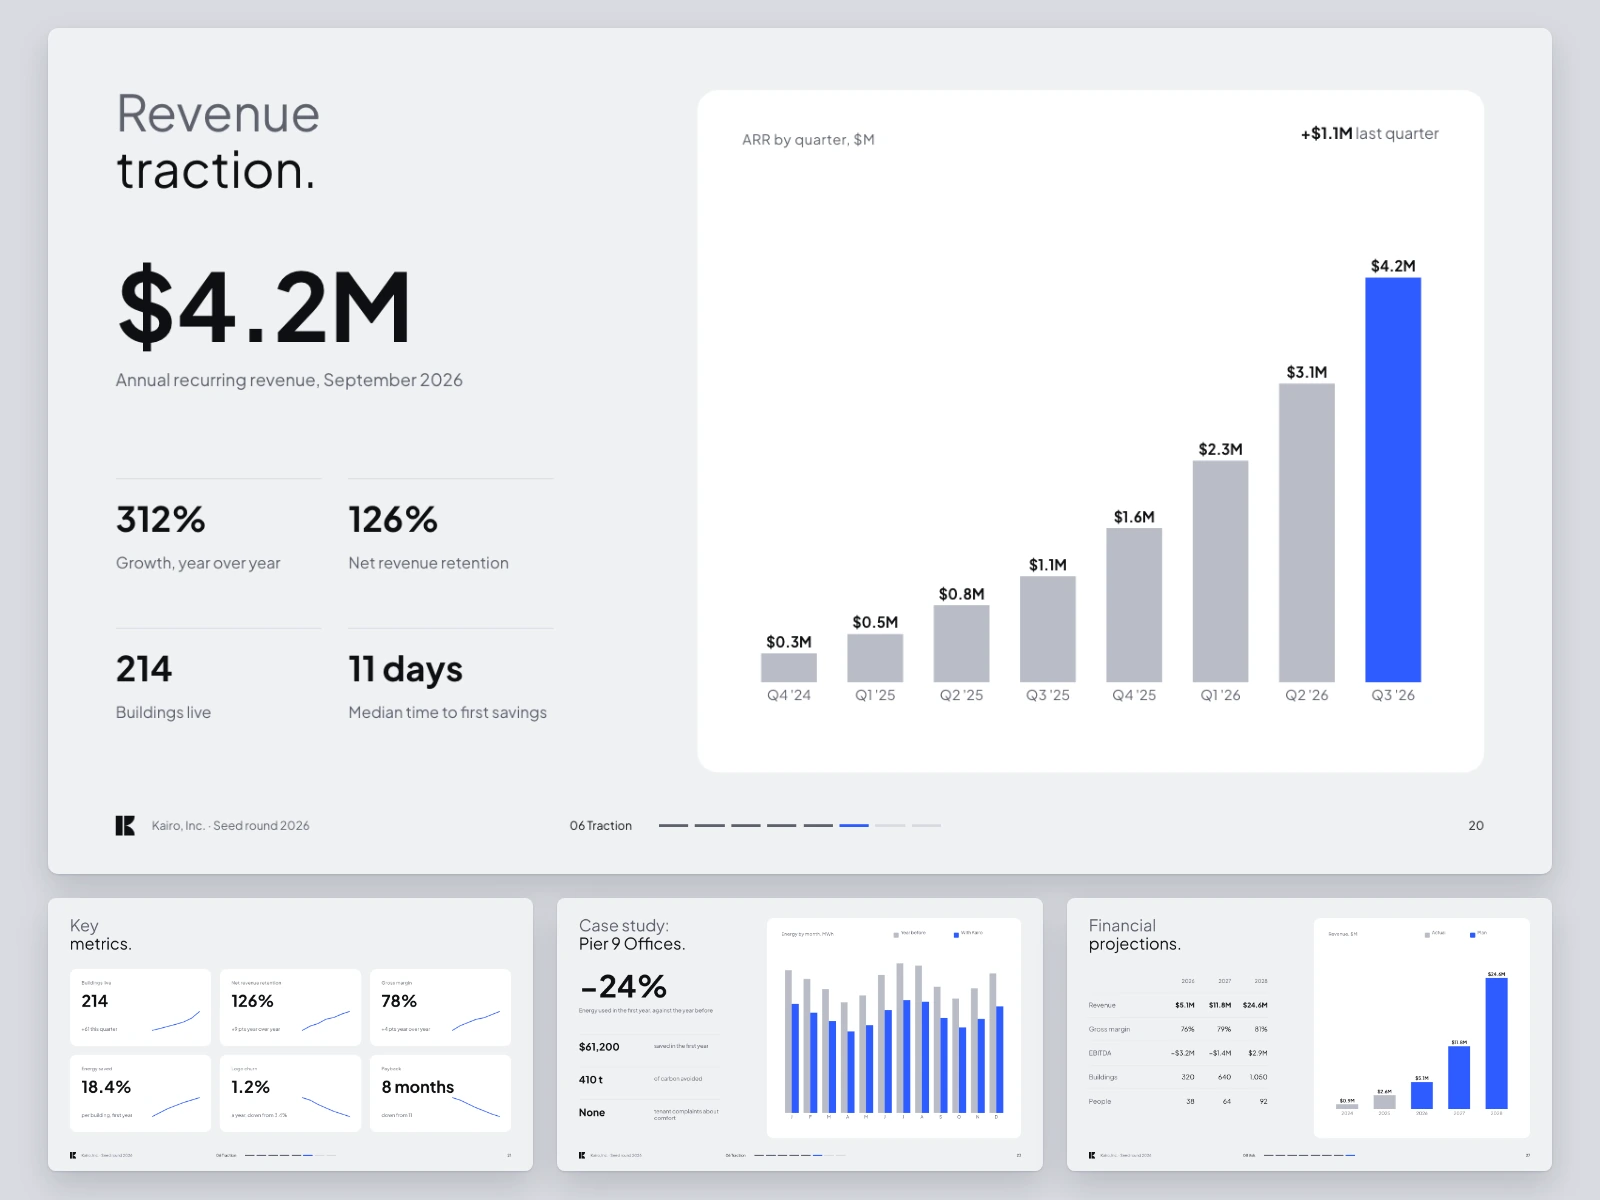Select 'Median time to first savings' caption
This screenshot has height=1200, width=1600.
pyautogui.click(x=447, y=712)
